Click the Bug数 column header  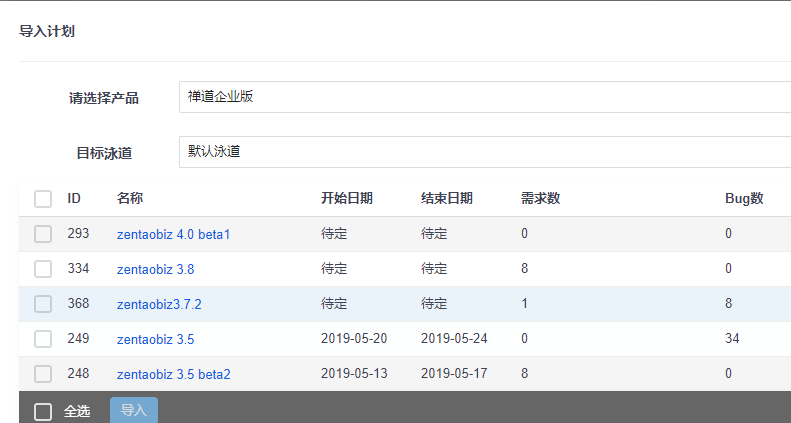click(x=744, y=198)
